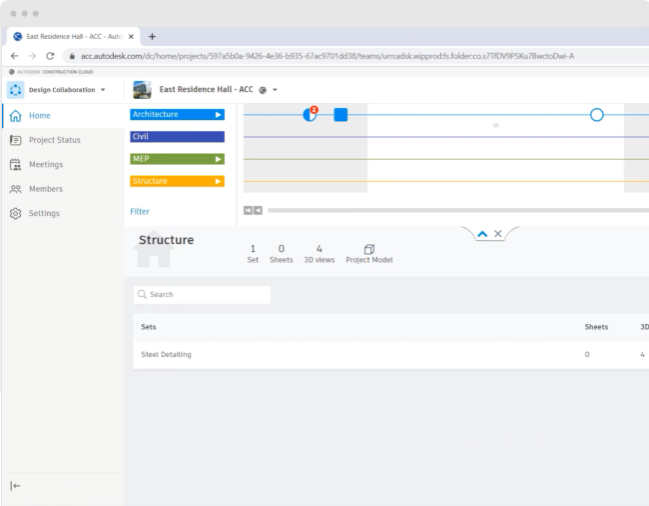Screen dimensions: 649x506
Task: Click the browser Forward arrow
Action: (x=32, y=56)
